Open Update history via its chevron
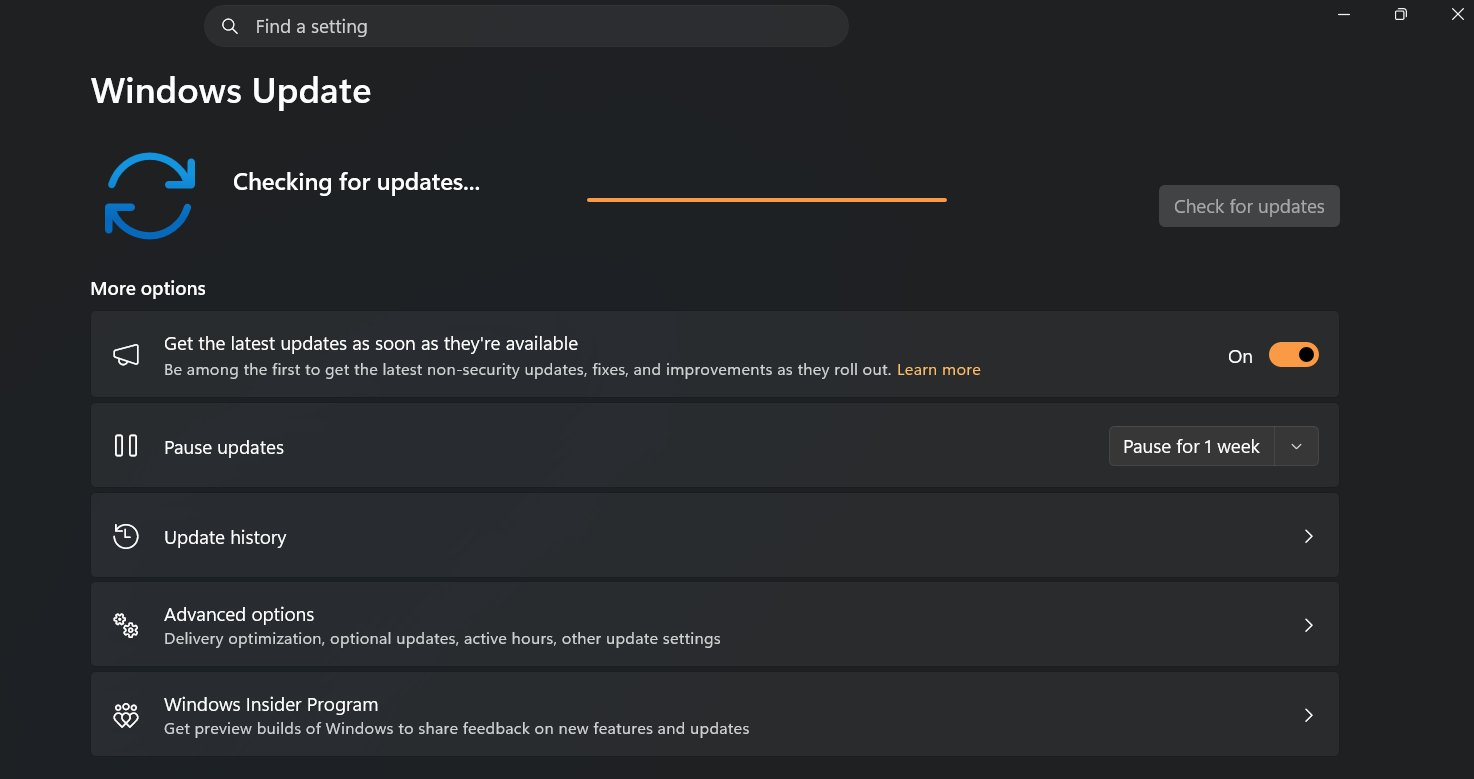Viewport: 1474px width, 779px height. (x=1308, y=536)
